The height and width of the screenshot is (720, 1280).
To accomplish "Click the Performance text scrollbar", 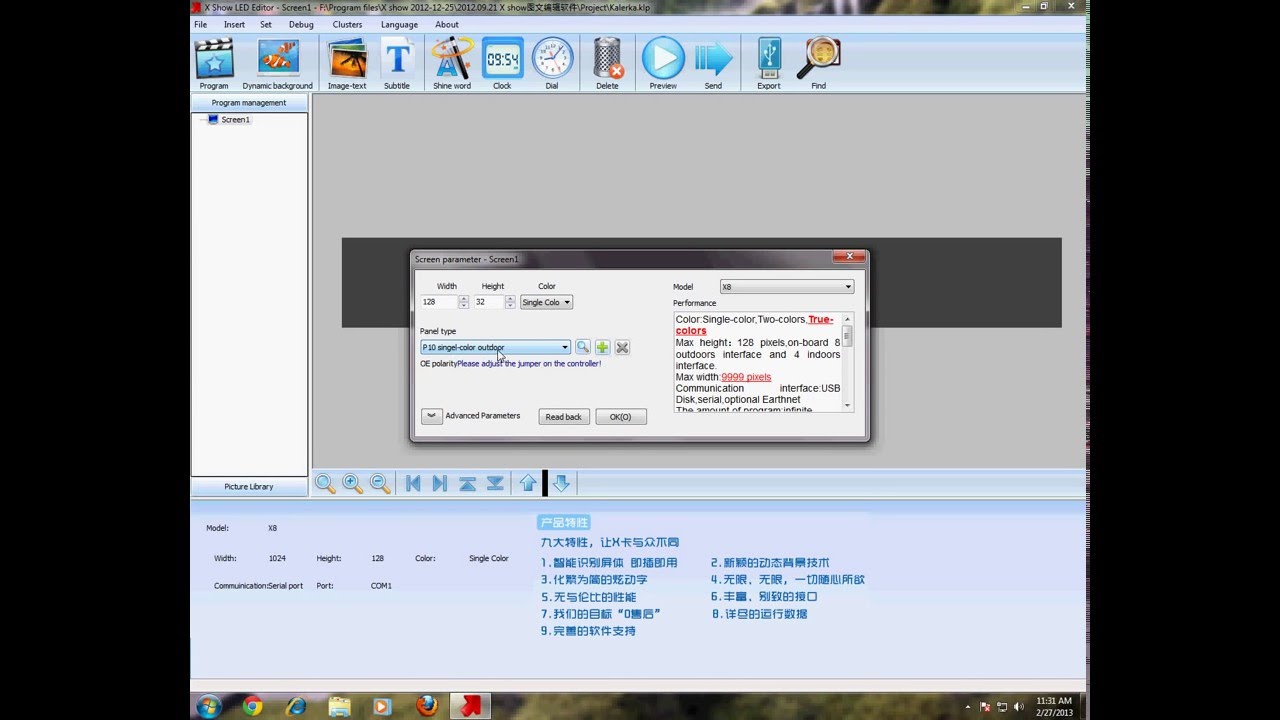I will tap(848, 360).
